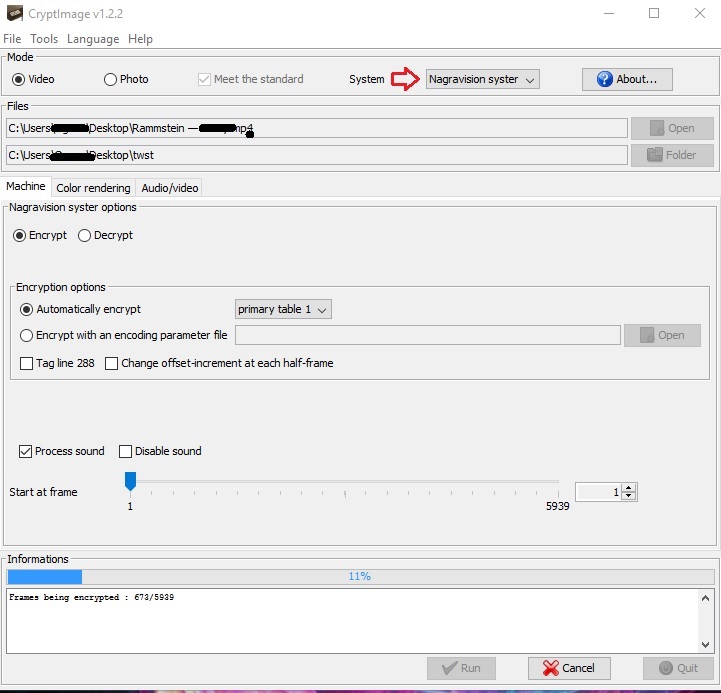Click the Quit button
This screenshot has height=693, width=721.
coord(678,668)
